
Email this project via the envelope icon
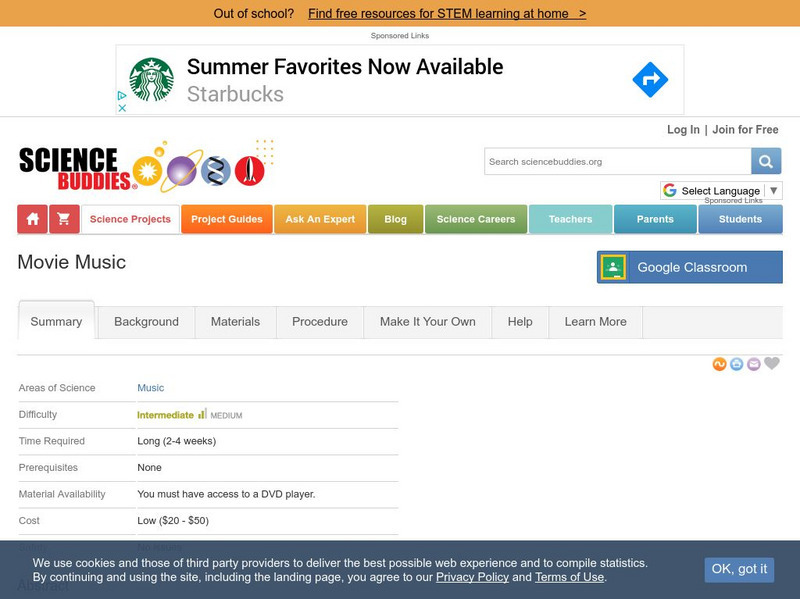753,364
